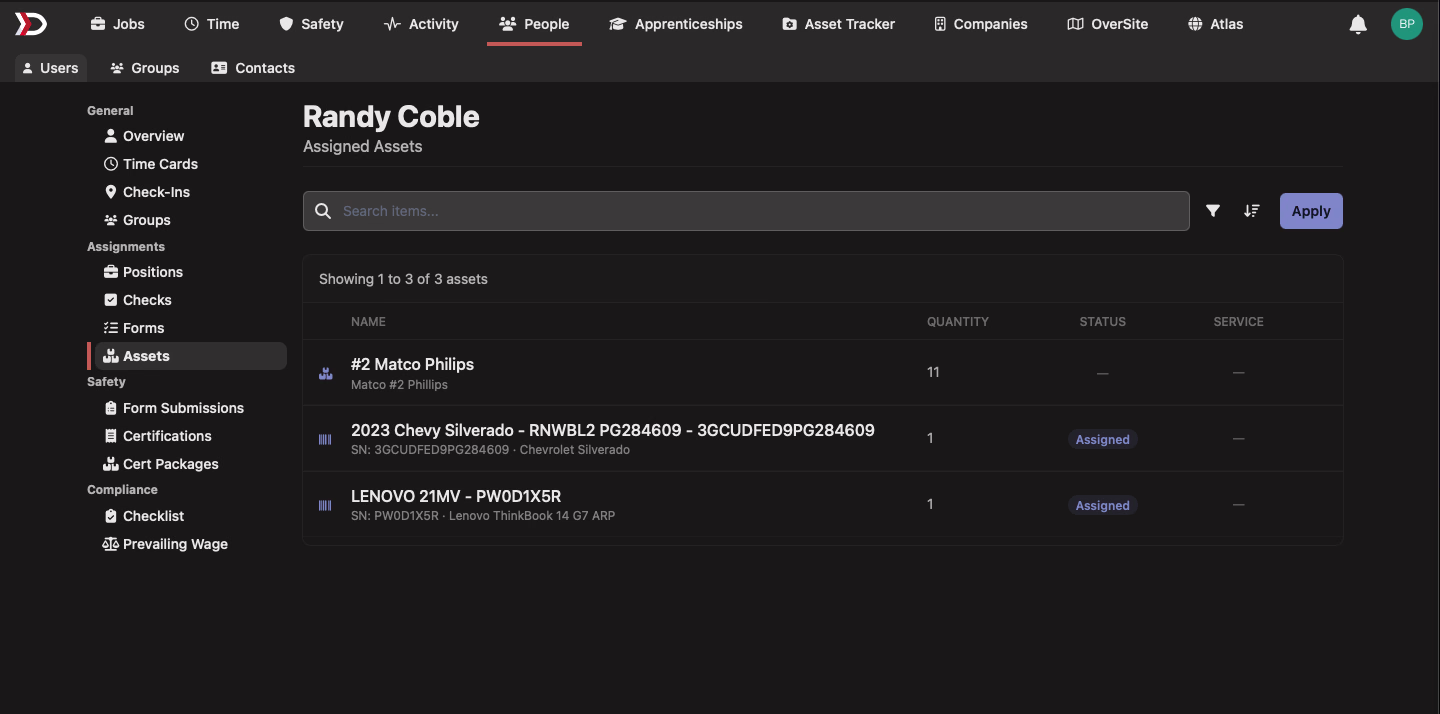This screenshot has height=714, width=1440.
Task: Click the stacked-boxes icon beside #2 Matco Philips
Action: (x=325, y=373)
